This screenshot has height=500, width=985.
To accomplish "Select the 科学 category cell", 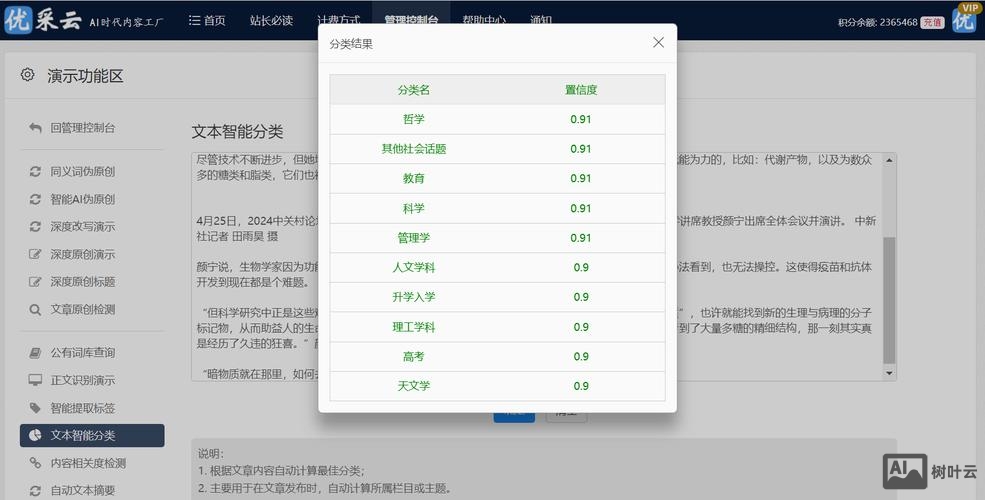I will coord(414,208).
